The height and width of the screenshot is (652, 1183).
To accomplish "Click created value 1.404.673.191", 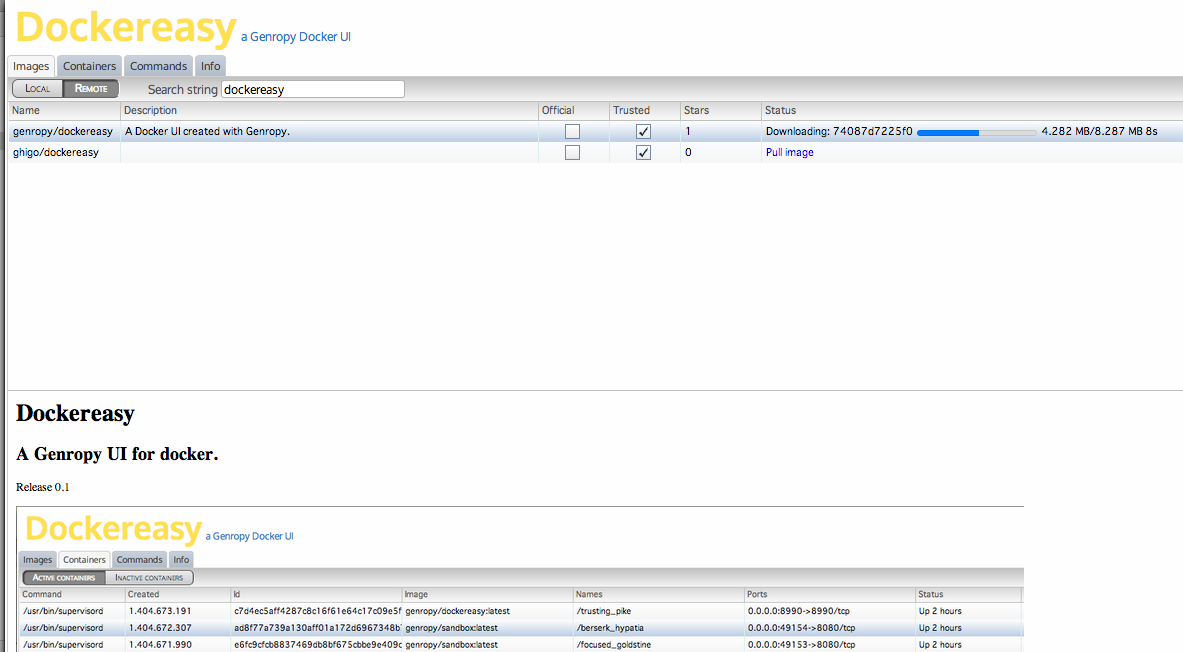I will pyautogui.click(x=160, y=611).
